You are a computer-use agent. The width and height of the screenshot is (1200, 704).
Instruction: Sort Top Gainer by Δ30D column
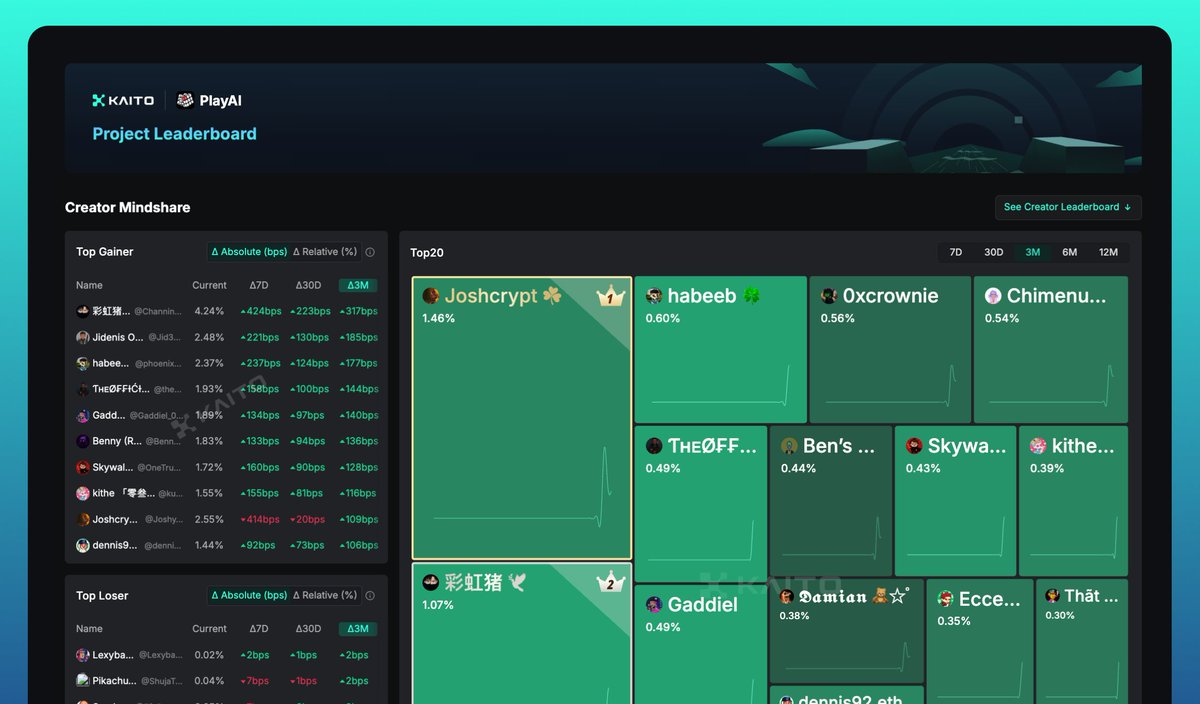pos(308,285)
